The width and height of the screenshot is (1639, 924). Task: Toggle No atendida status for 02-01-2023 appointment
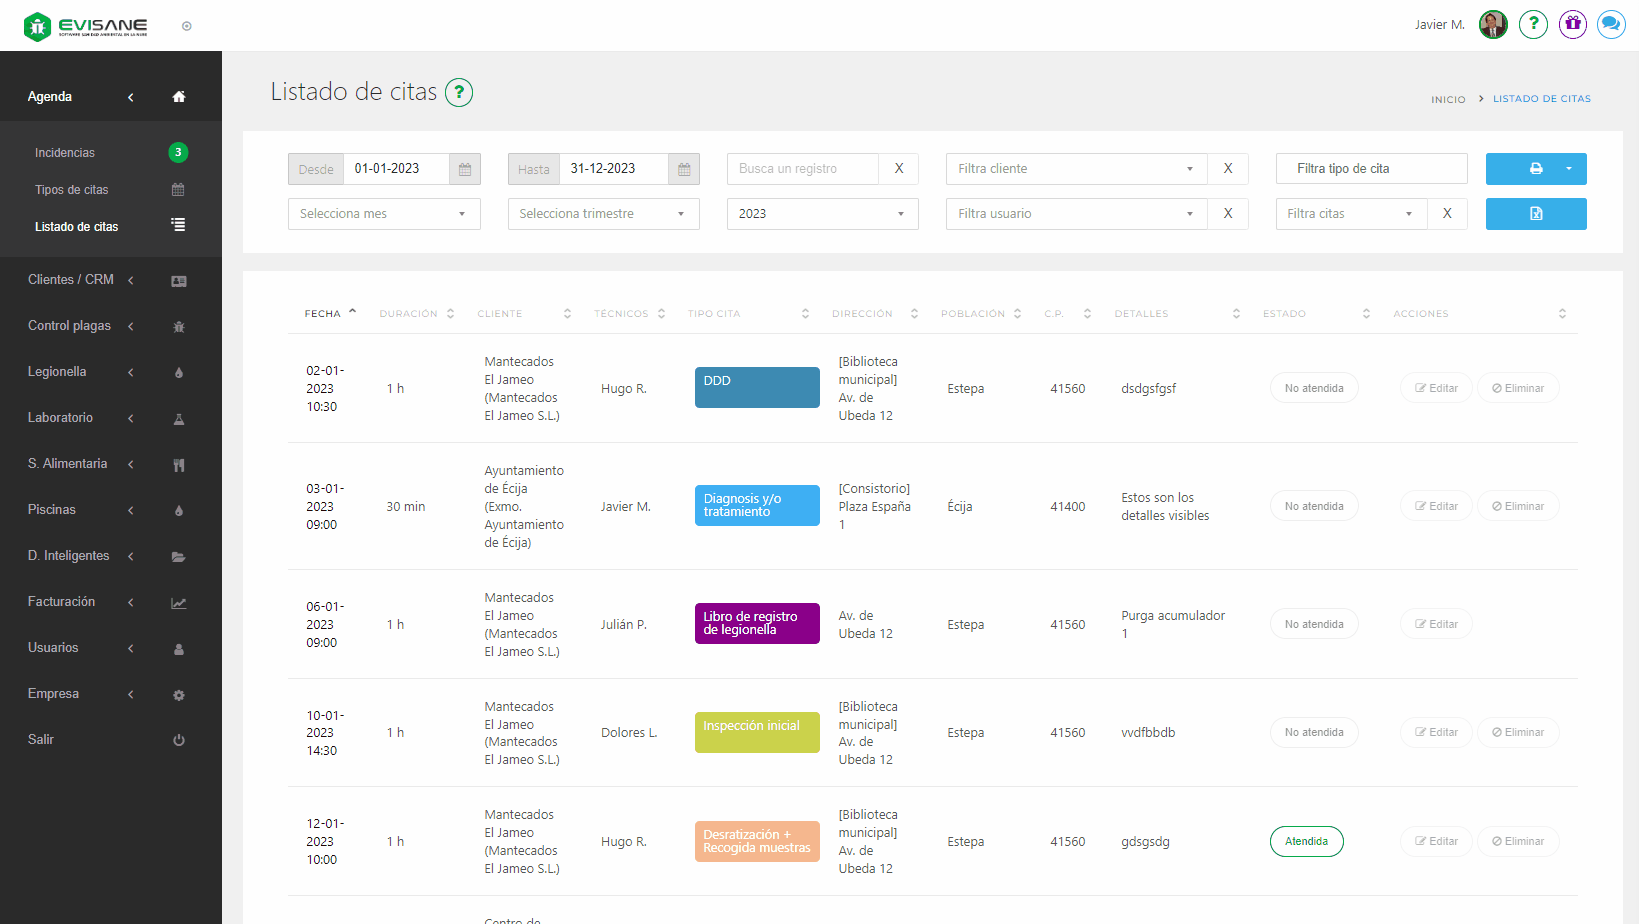click(1314, 388)
